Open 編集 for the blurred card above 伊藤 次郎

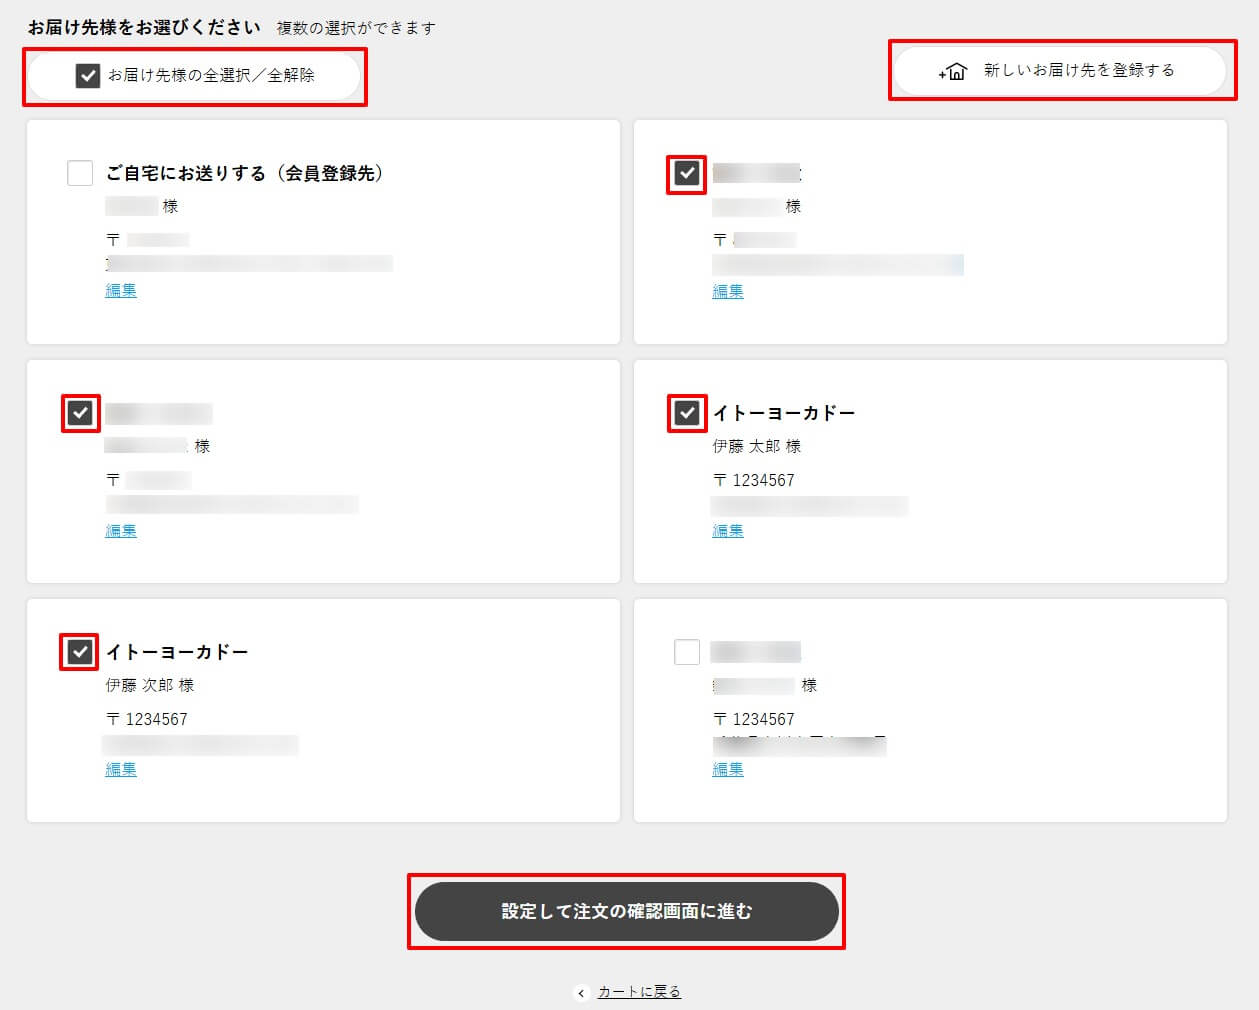pyautogui.click(x=121, y=530)
